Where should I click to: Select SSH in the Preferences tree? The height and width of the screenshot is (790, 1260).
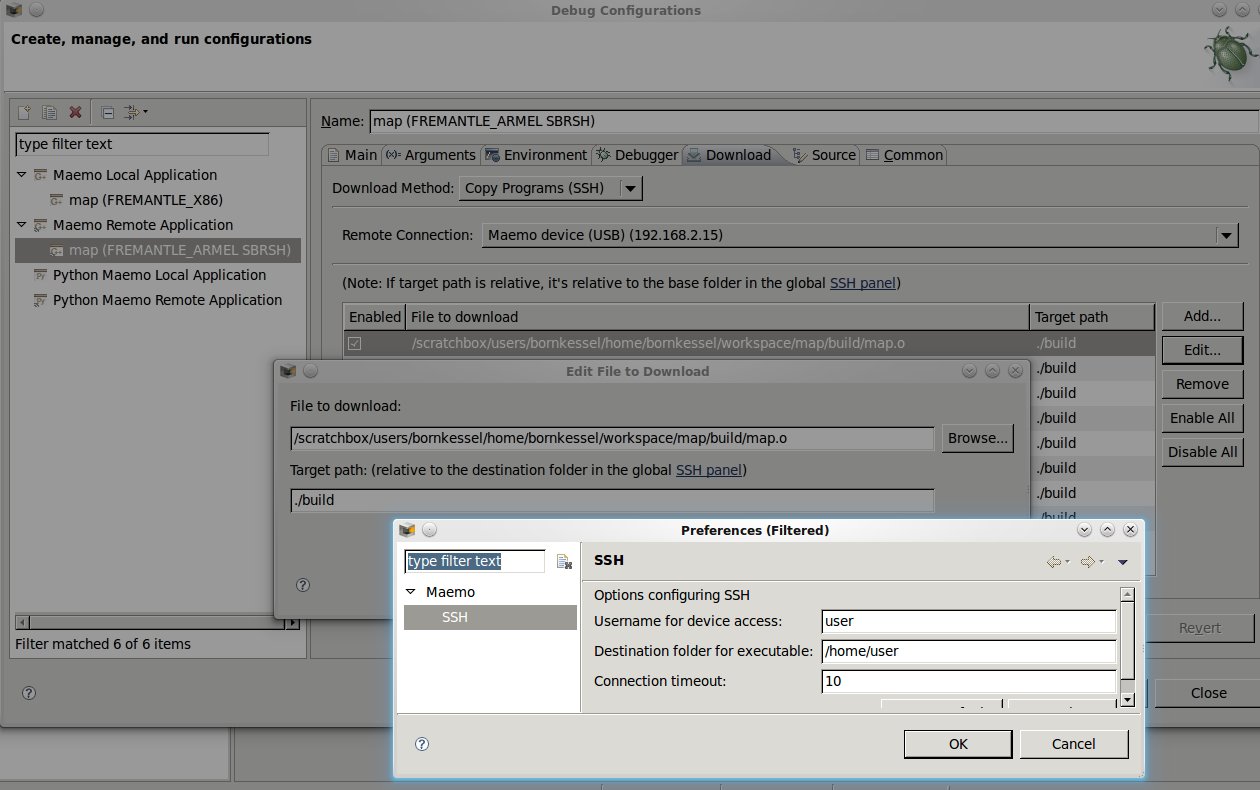(455, 617)
